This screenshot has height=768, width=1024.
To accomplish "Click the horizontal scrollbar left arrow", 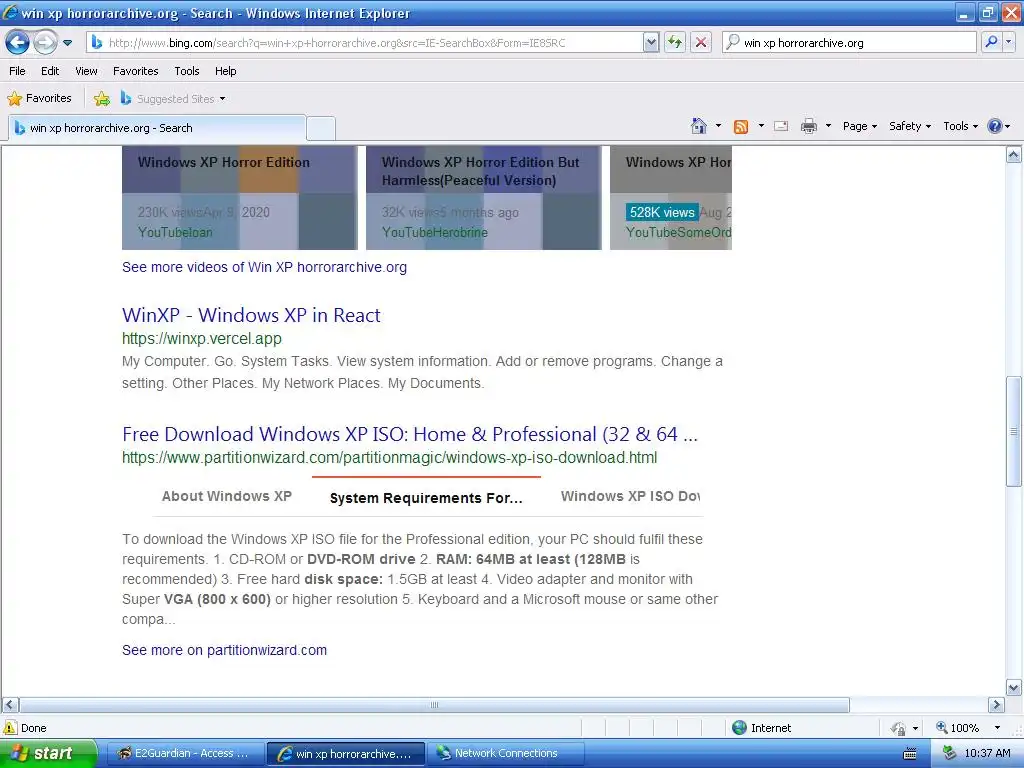I will coord(9,705).
